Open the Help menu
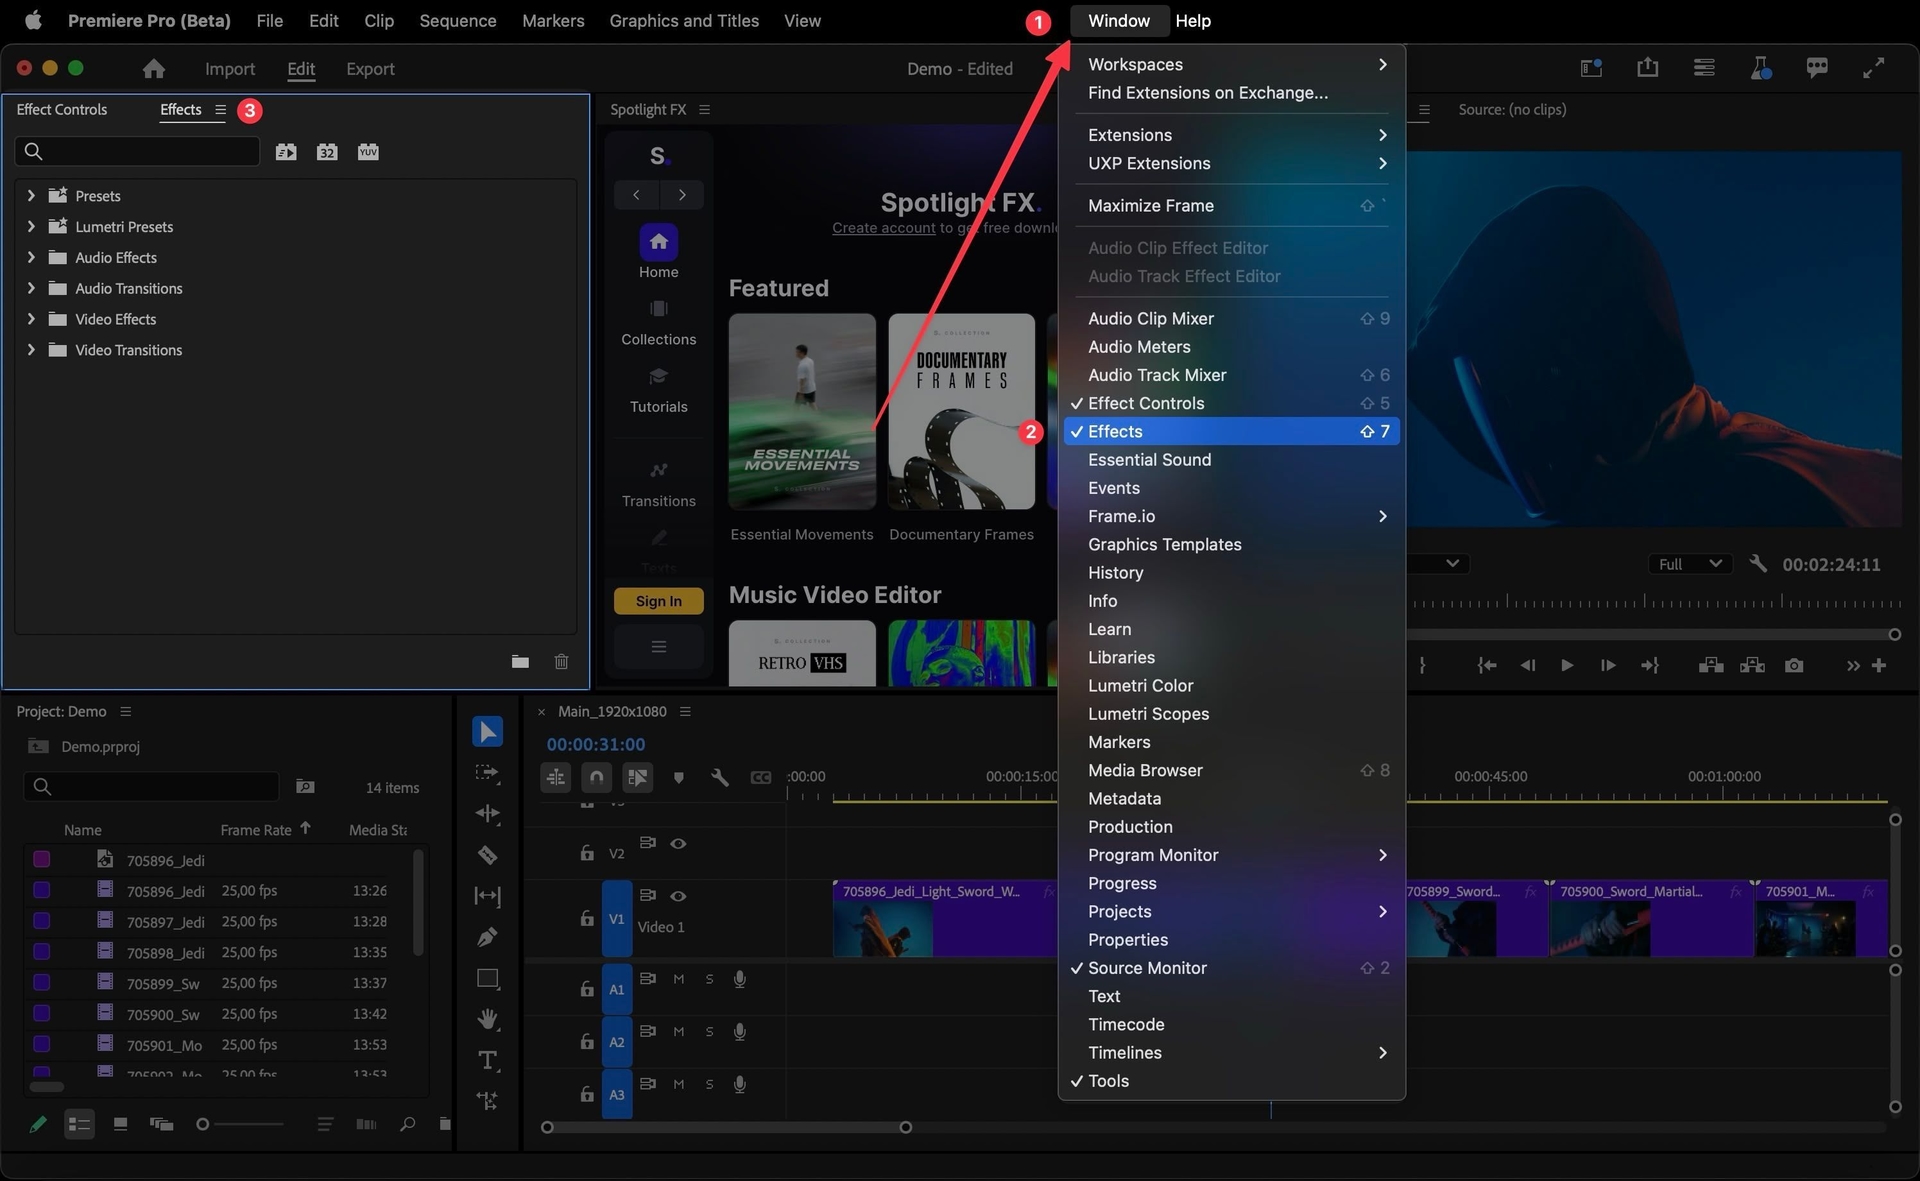 click(1193, 21)
